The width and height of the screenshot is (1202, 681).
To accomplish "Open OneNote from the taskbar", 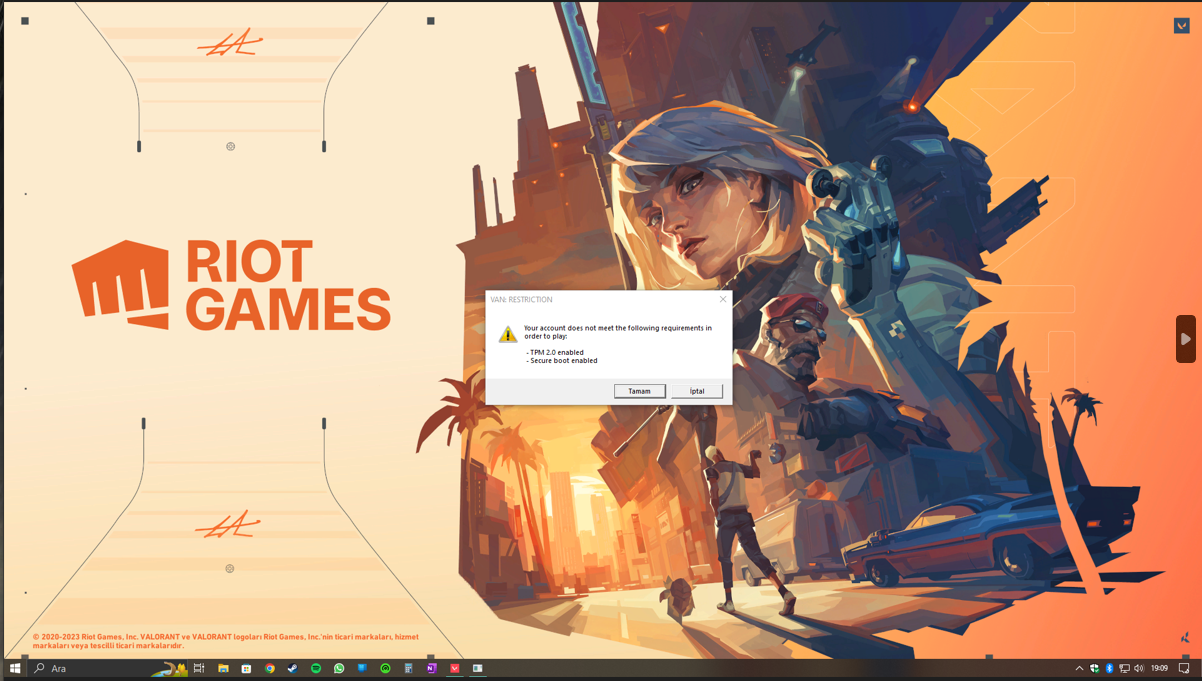I will [x=431, y=668].
